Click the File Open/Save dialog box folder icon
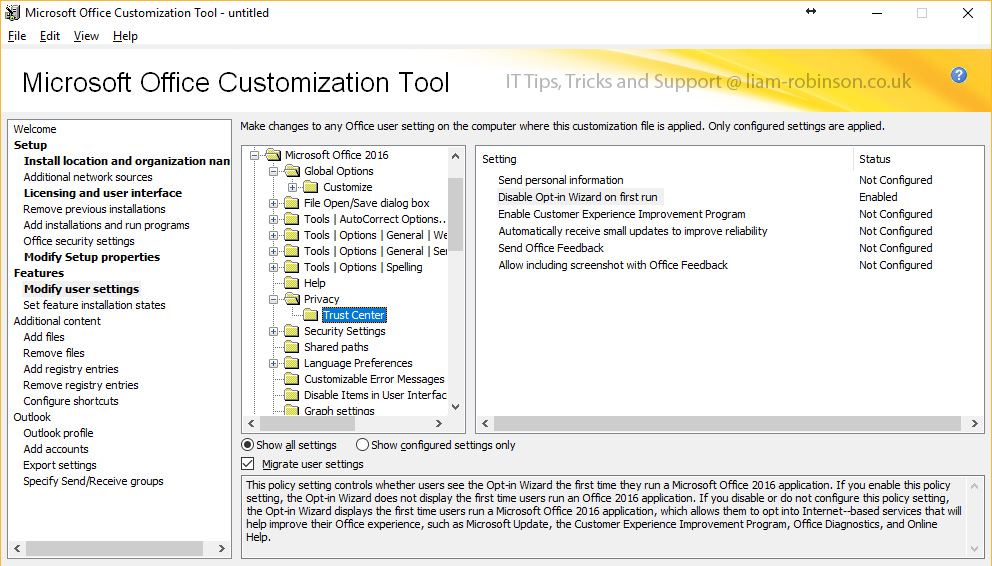 click(x=292, y=203)
